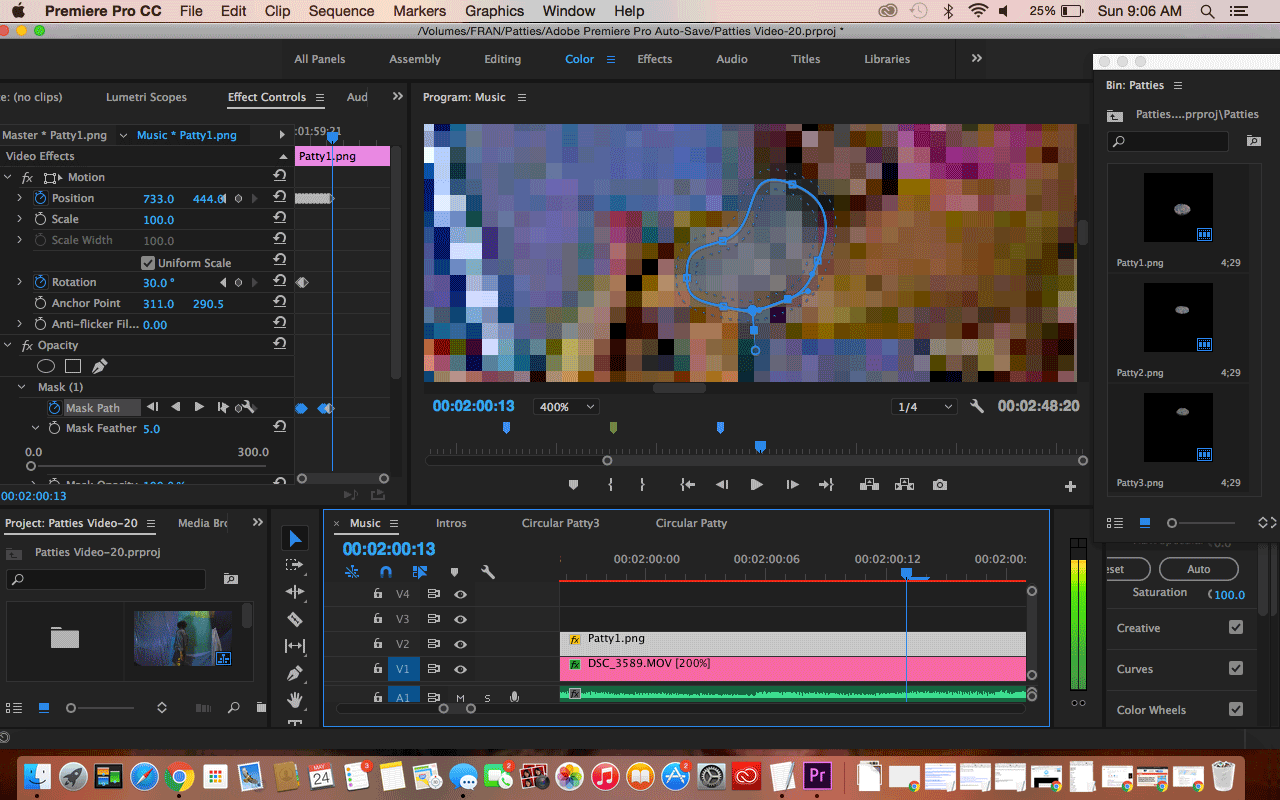Toggle the Curves section checkbox in Lumetri

click(1236, 668)
